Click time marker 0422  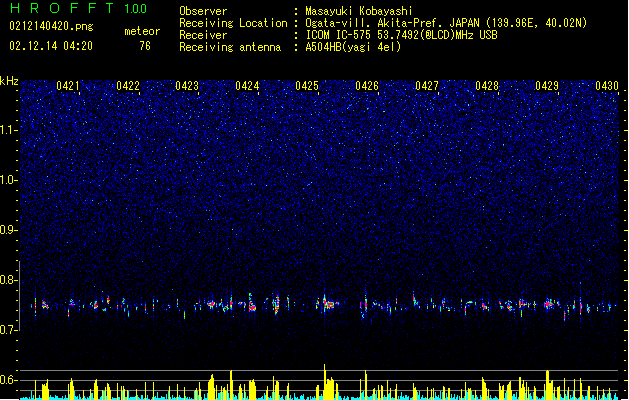[x=128, y=86]
